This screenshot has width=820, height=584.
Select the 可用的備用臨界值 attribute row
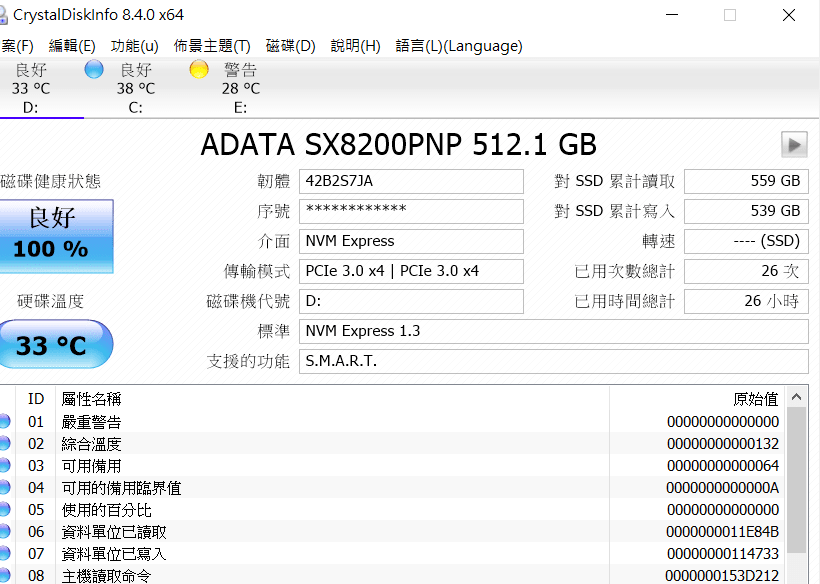392,487
